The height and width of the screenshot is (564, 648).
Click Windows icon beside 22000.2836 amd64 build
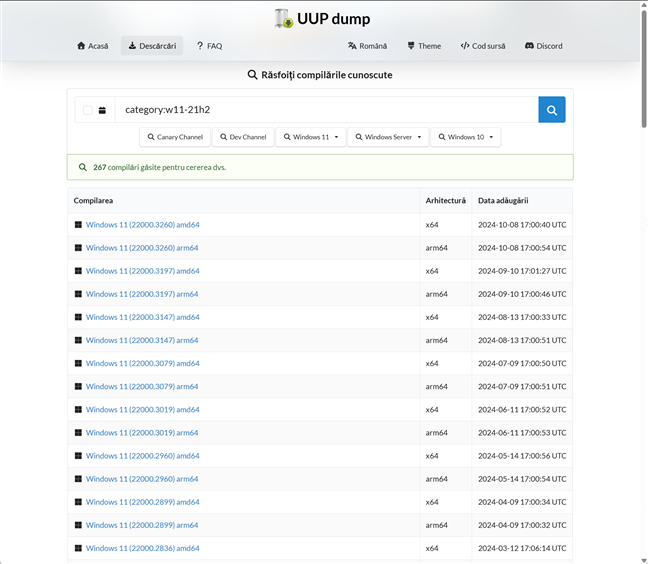pyautogui.click(x=78, y=548)
